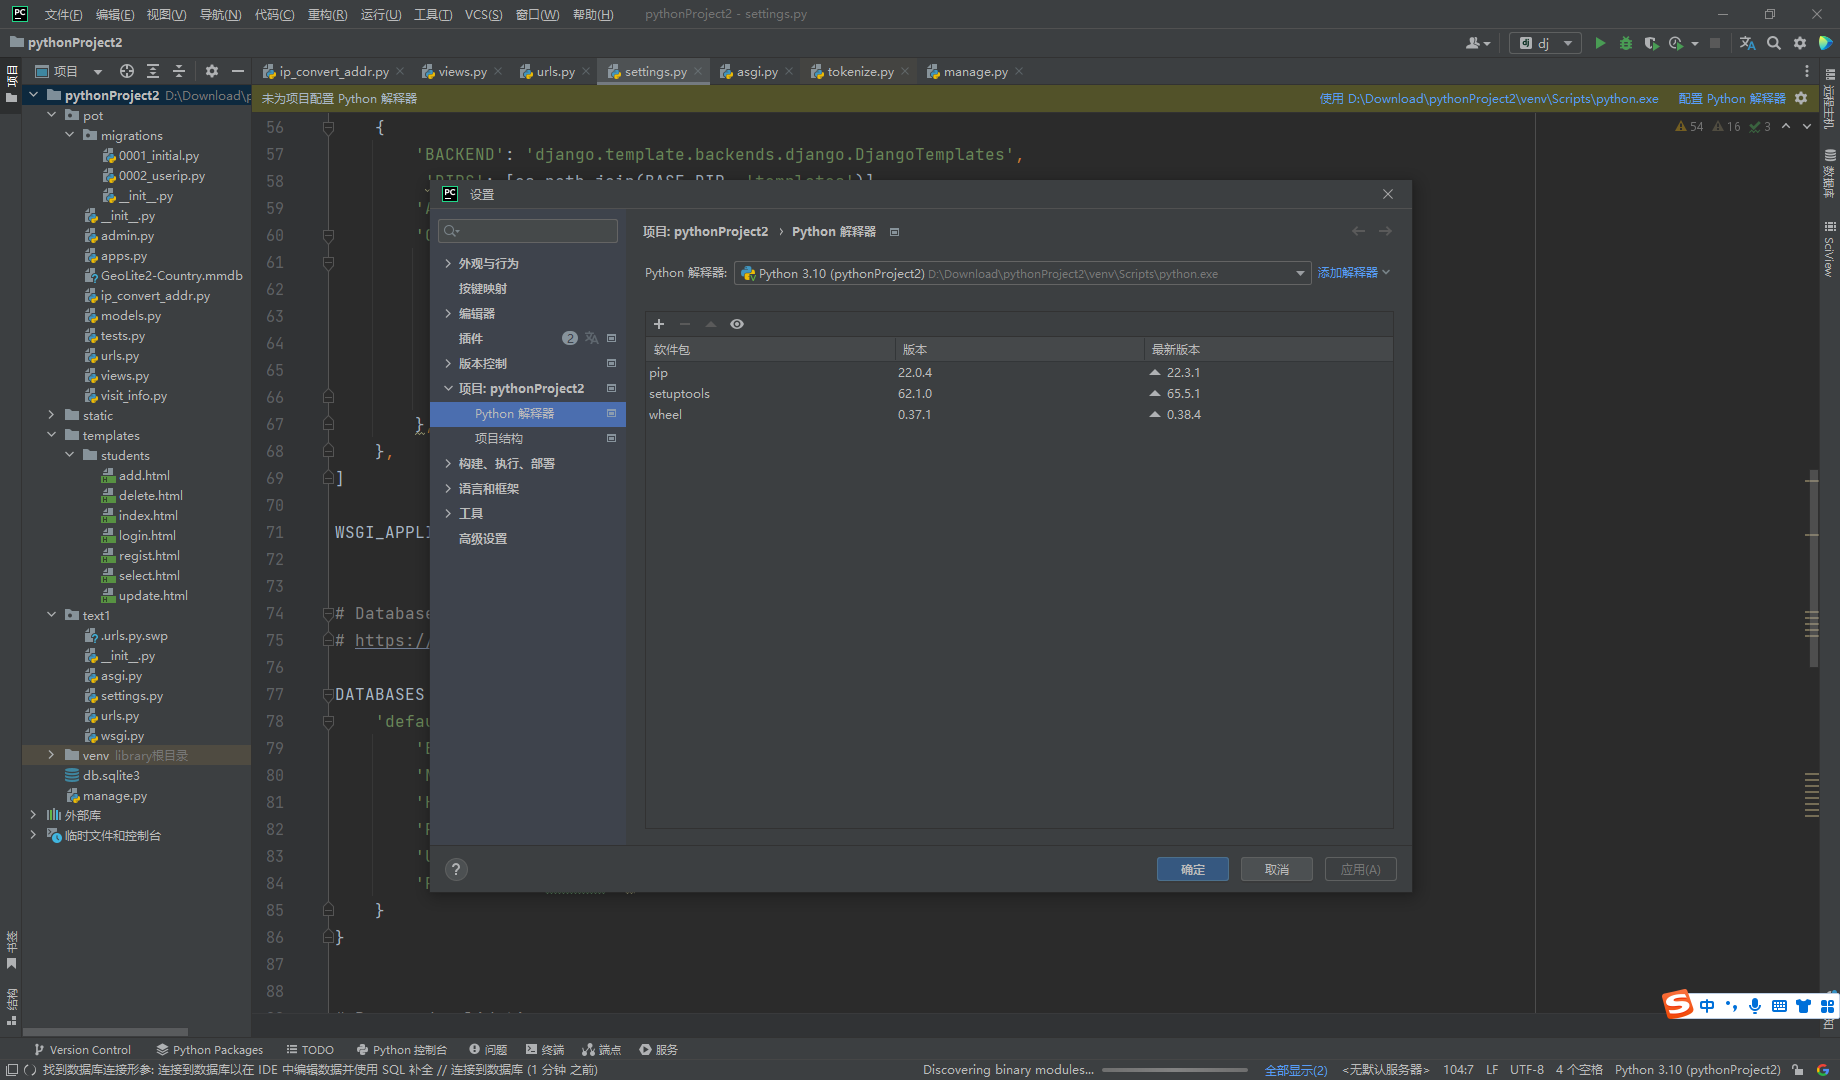Click the translate icon in toolbar
This screenshot has height=1080, width=1840.
coord(1747,43)
